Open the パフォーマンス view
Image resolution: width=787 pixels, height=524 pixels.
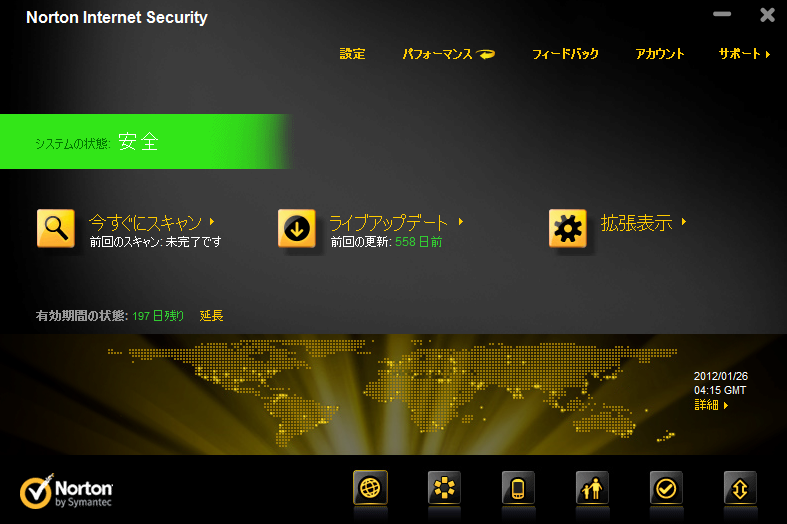tap(449, 54)
